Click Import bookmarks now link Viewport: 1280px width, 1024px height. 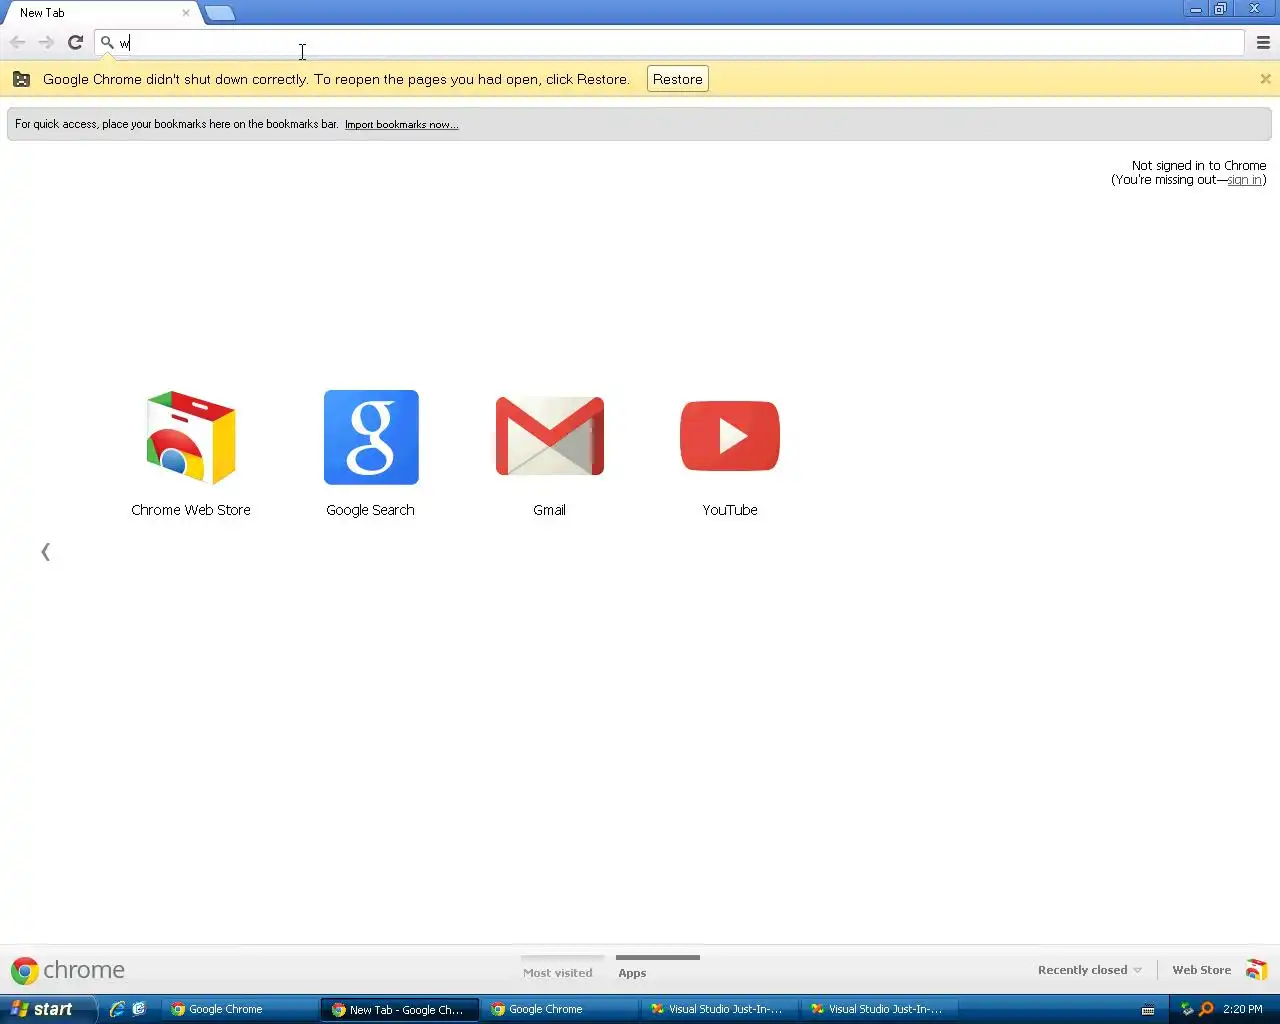402,125
